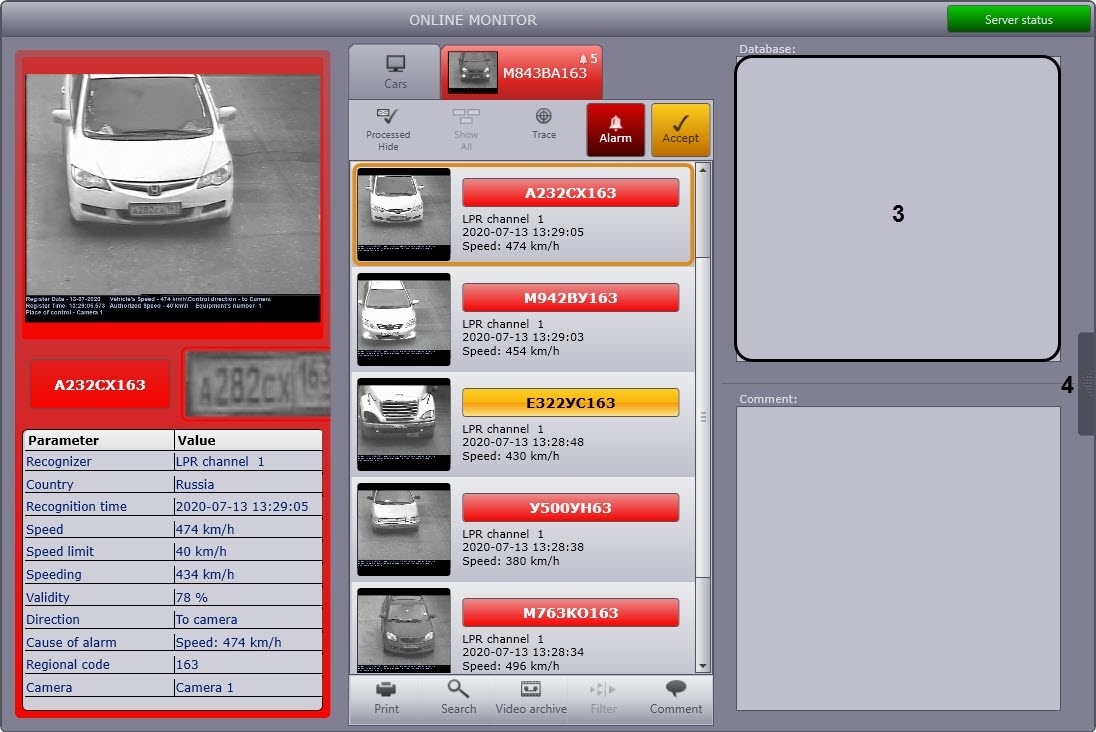
Task: Click the car thumbnail in alarm tab
Action: (x=473, y=71)
